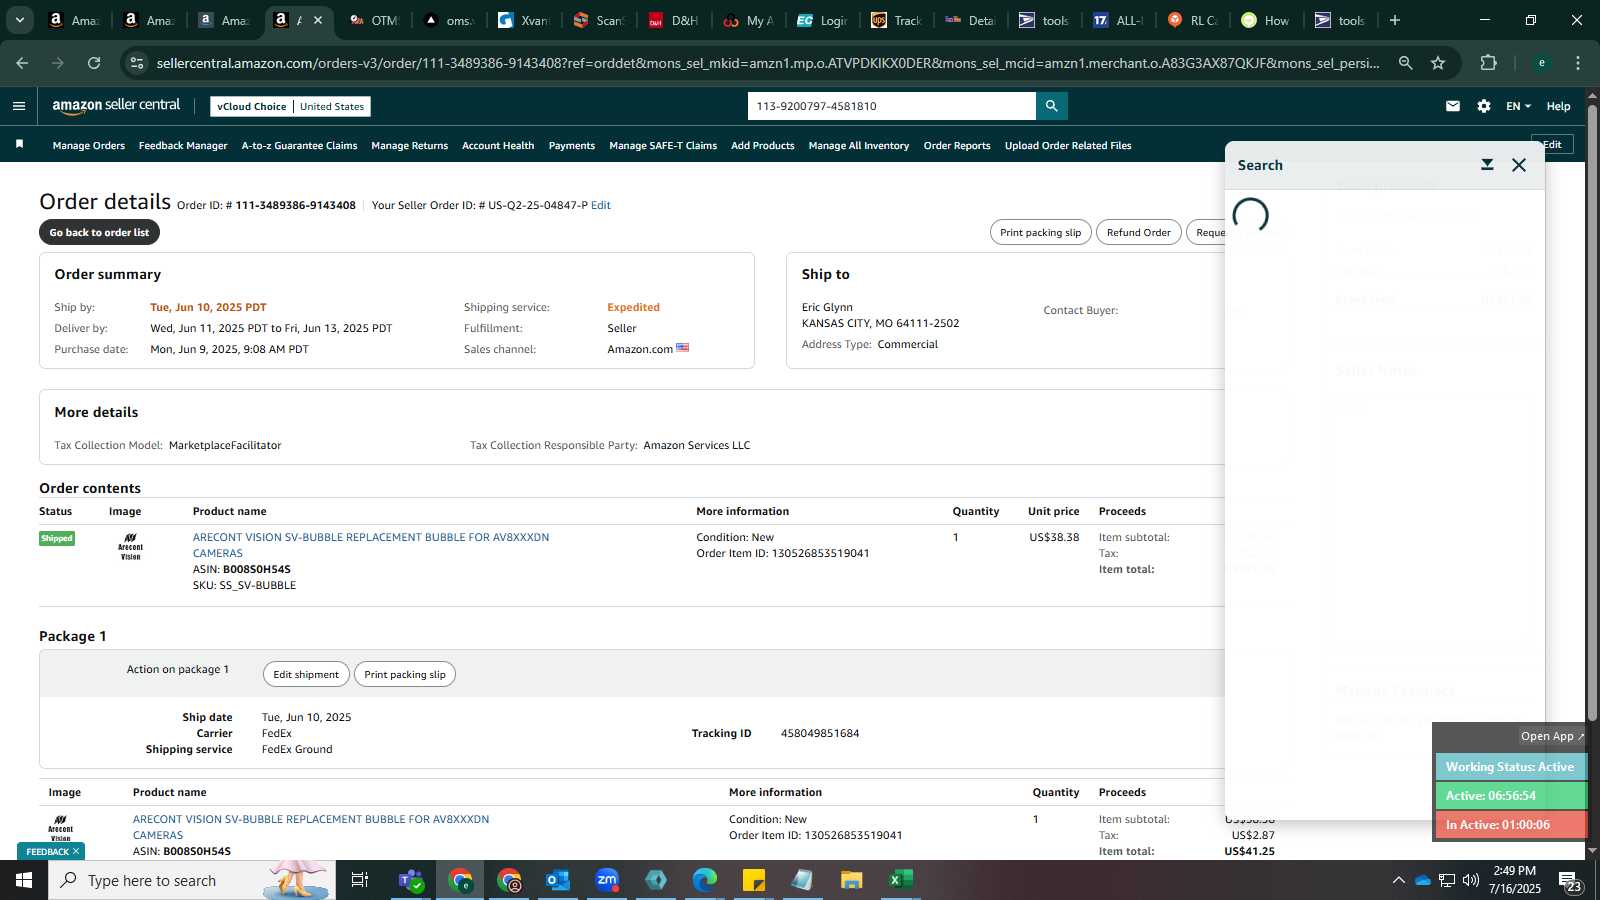Click top Print packing slip button

(x=1040, y=232)
